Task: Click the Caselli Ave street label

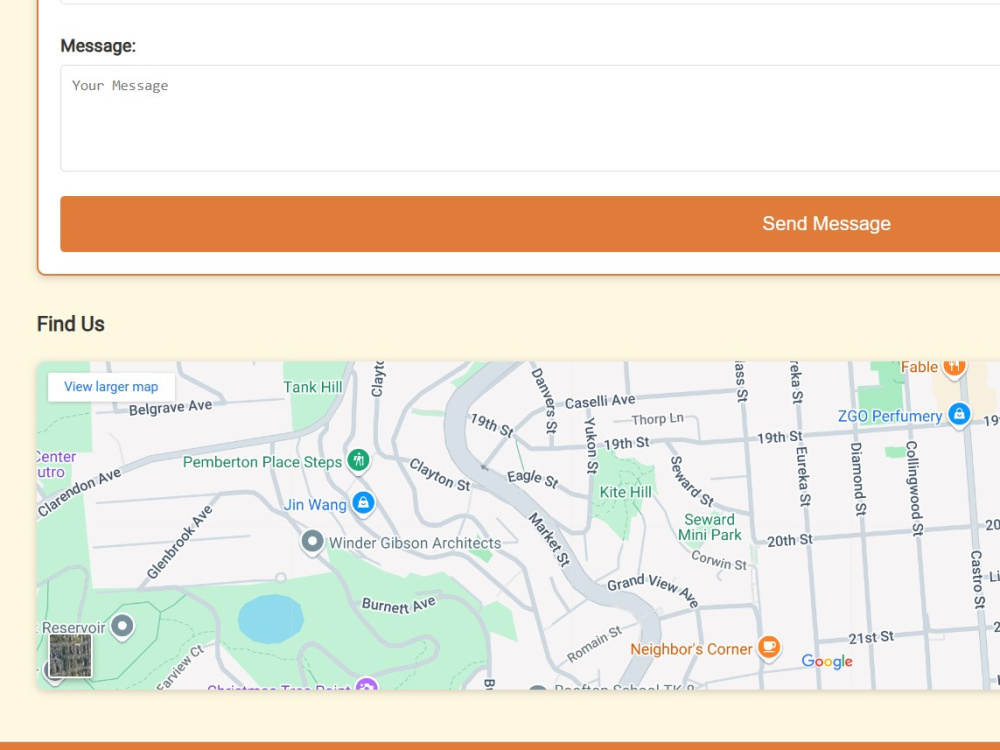Action: 600,401
